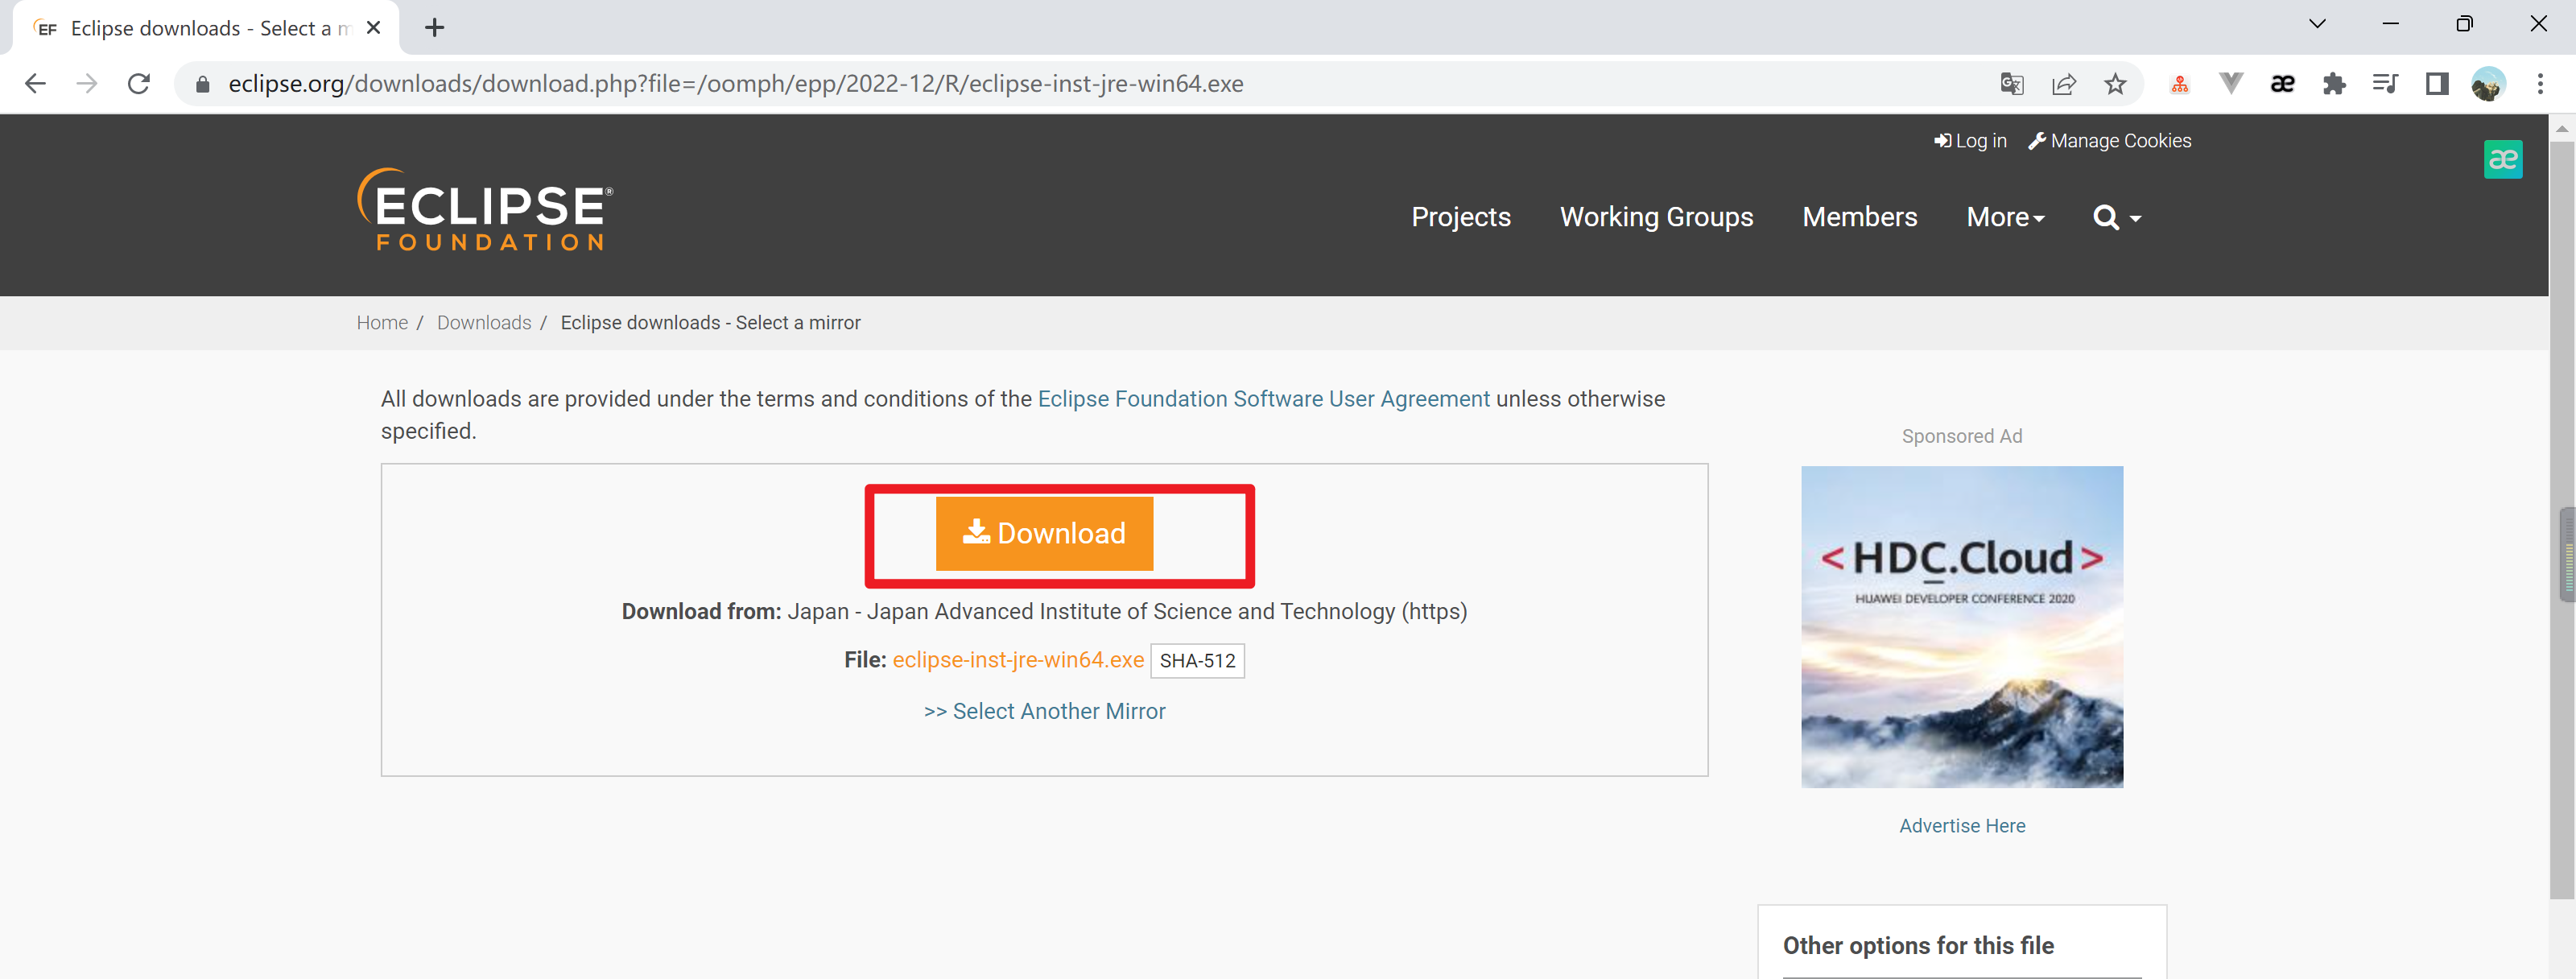Bookmark this page with the star

[x=2115, y=84]
